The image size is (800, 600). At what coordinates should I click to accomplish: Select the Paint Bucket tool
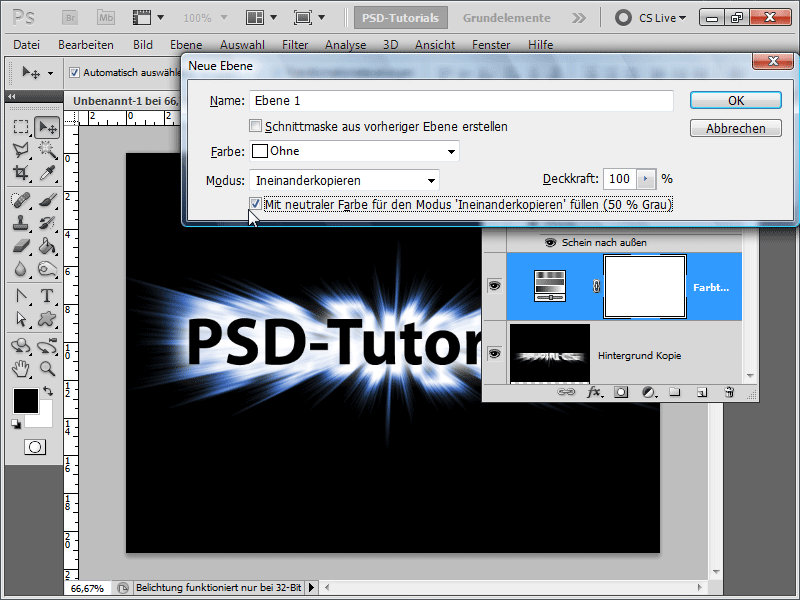(x=47, y=246)
